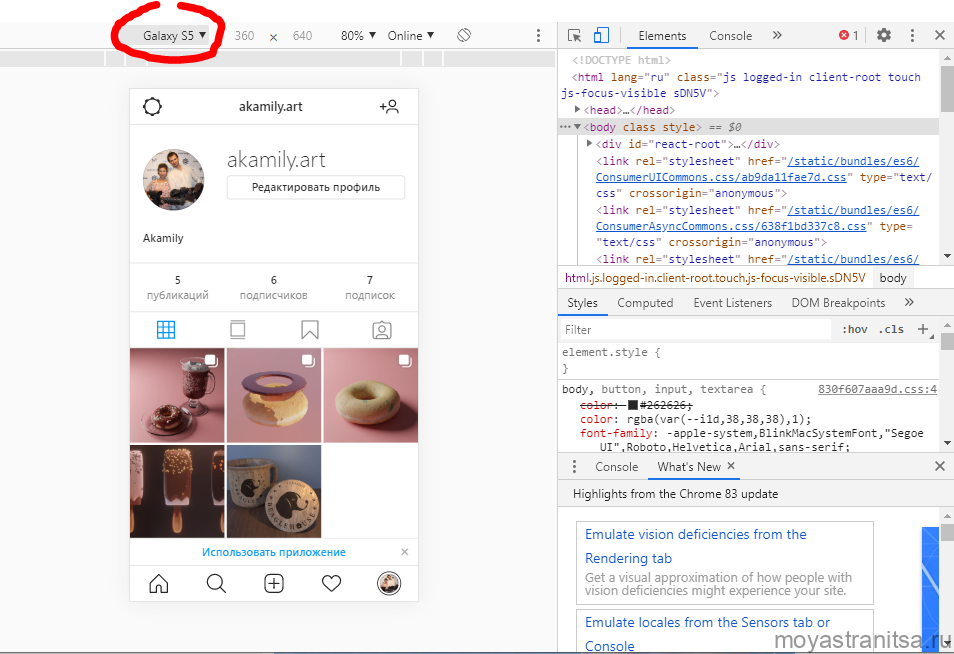This screenshot has width=954, height=654.
Task: Click the inspect element picker icon
Action: click(574, 35)
